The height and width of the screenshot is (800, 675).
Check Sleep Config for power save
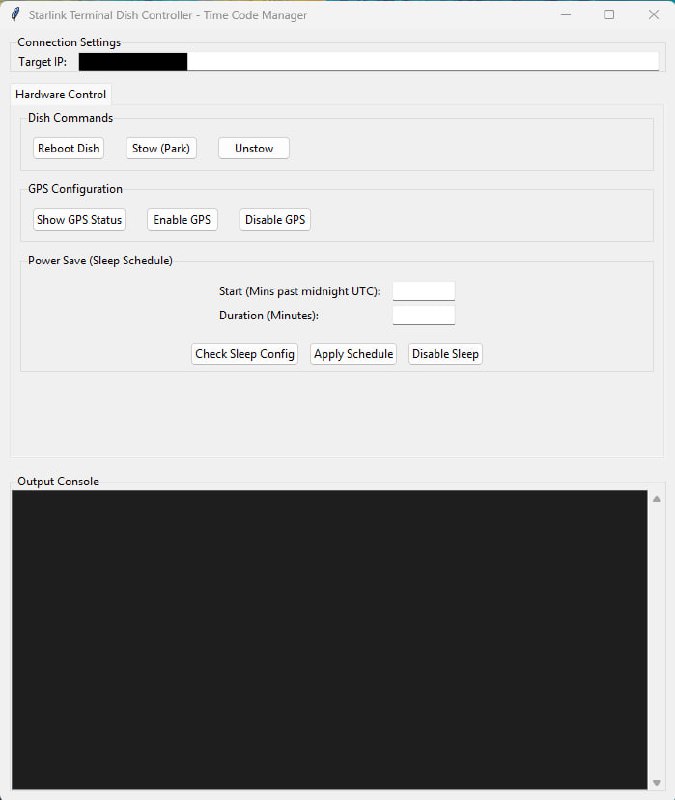[244, 354]
